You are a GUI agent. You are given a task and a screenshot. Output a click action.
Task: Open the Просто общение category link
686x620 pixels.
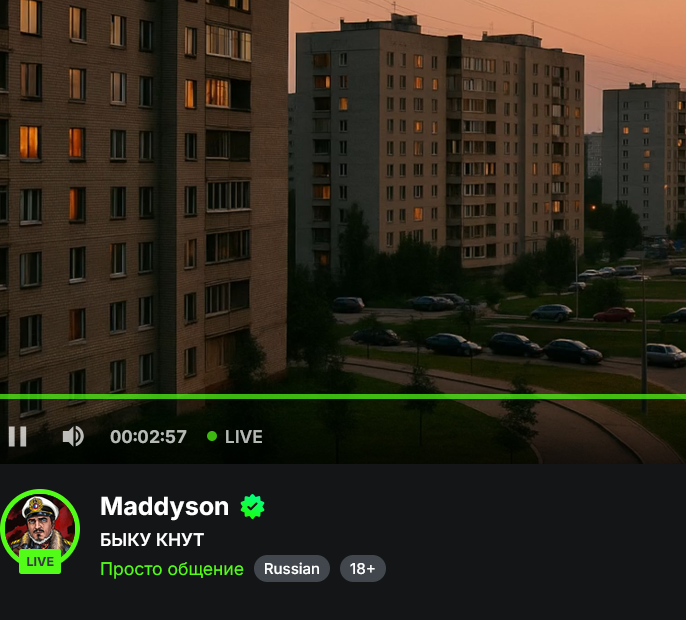point(172,569)
